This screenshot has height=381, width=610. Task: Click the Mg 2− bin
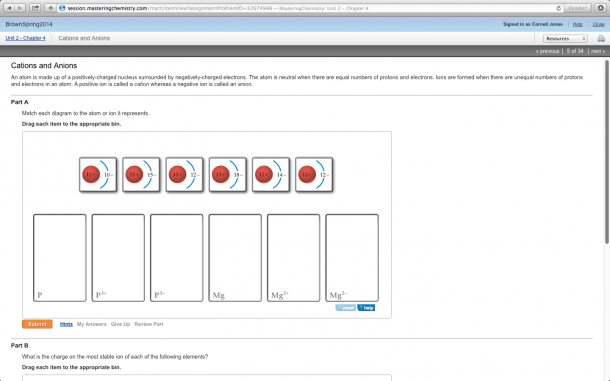(352, 258)
